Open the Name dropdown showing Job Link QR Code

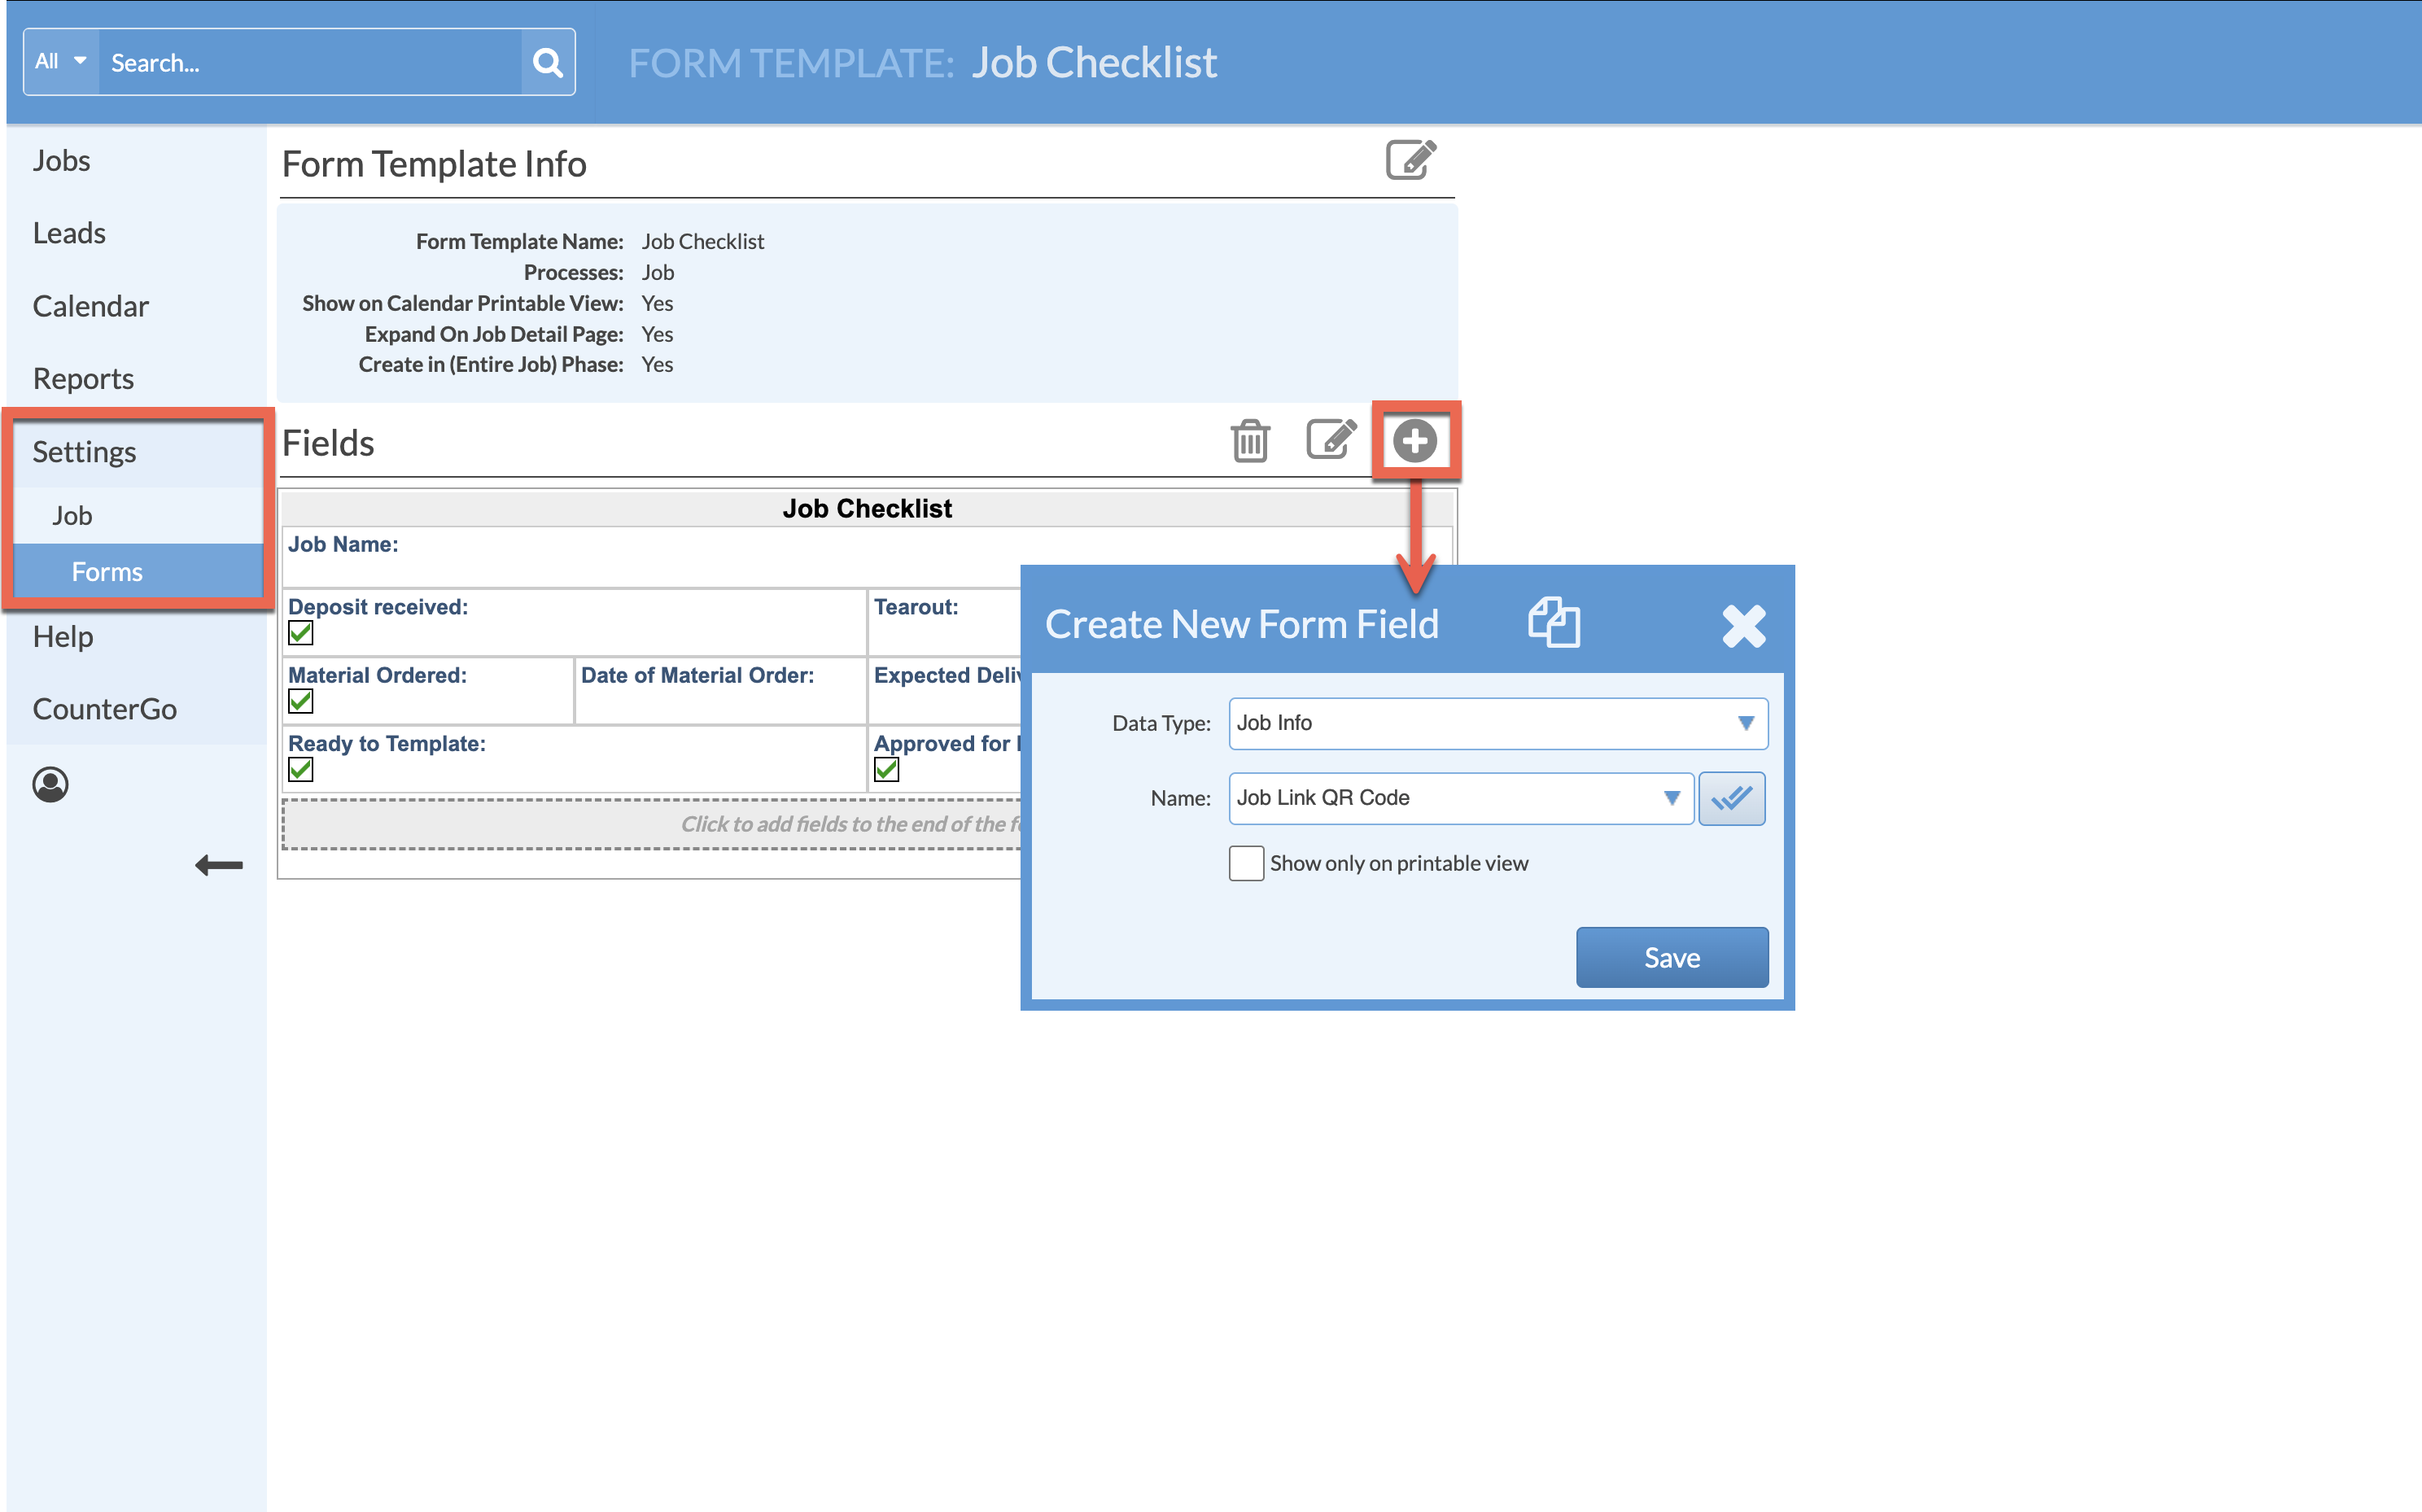[x=1460, y=798]
